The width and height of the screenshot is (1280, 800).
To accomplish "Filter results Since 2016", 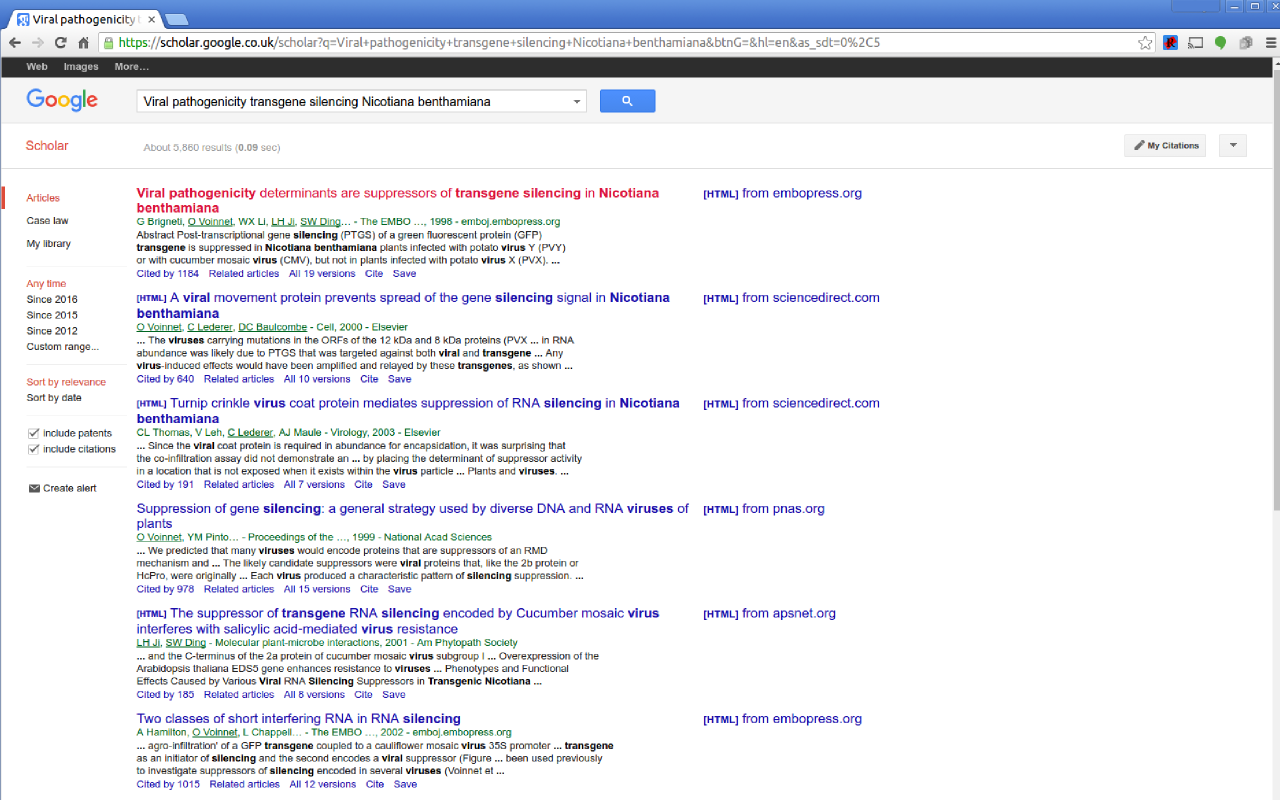I will pos(52,300).
